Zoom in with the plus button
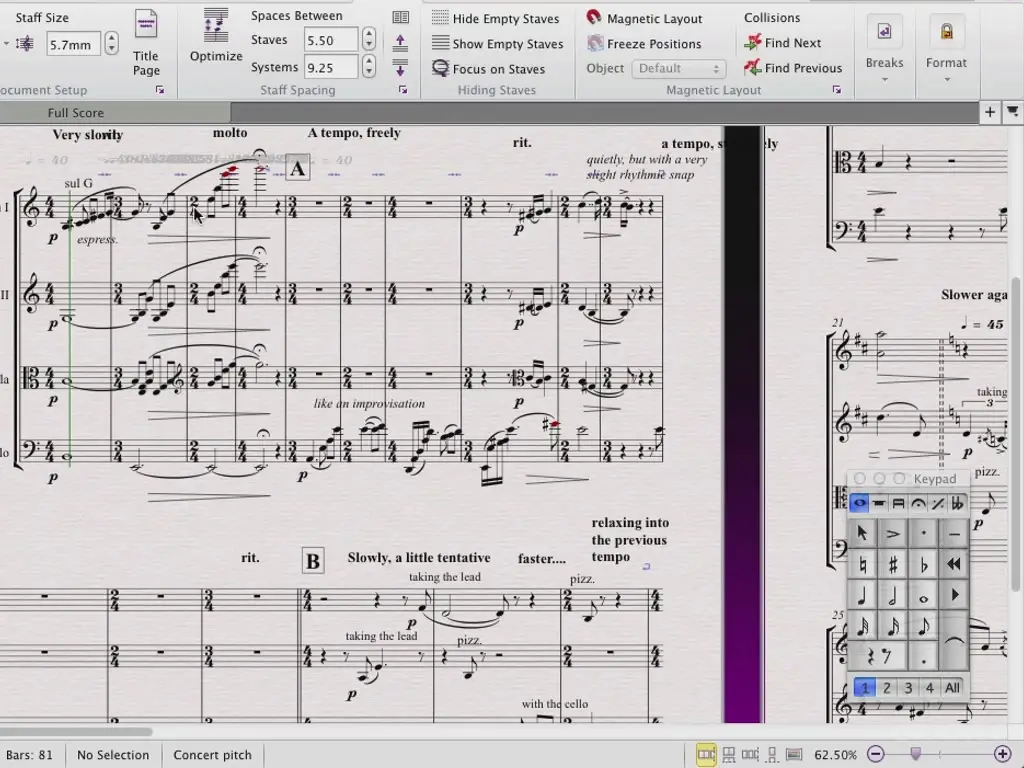Image resolution: width=1024 pixels, height=768 pixels. [1002, 754]
